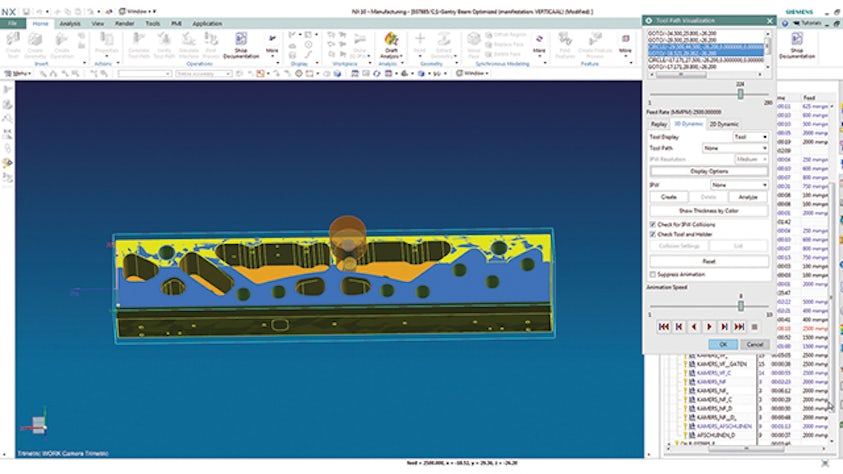
Task: Open the right-side Shop Documentation icon
Action: (x=797, y=46)
